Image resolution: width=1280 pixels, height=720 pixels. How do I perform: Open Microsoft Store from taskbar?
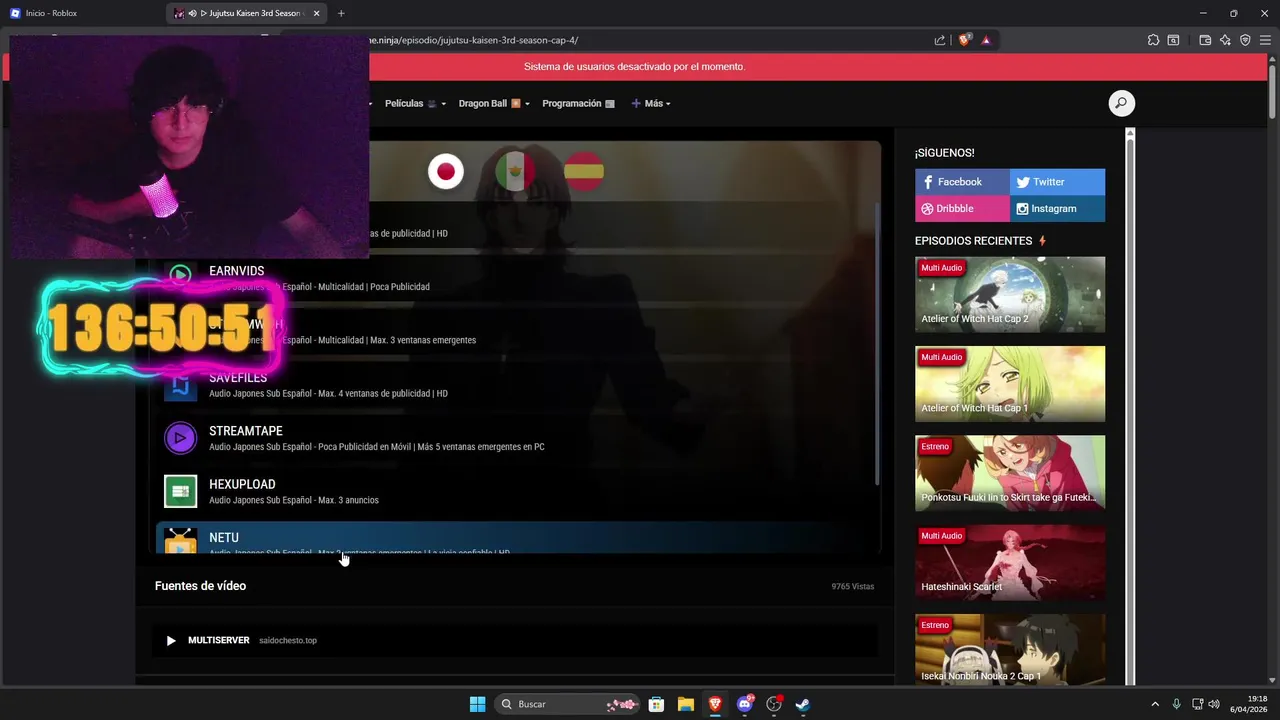pos(656,704)
